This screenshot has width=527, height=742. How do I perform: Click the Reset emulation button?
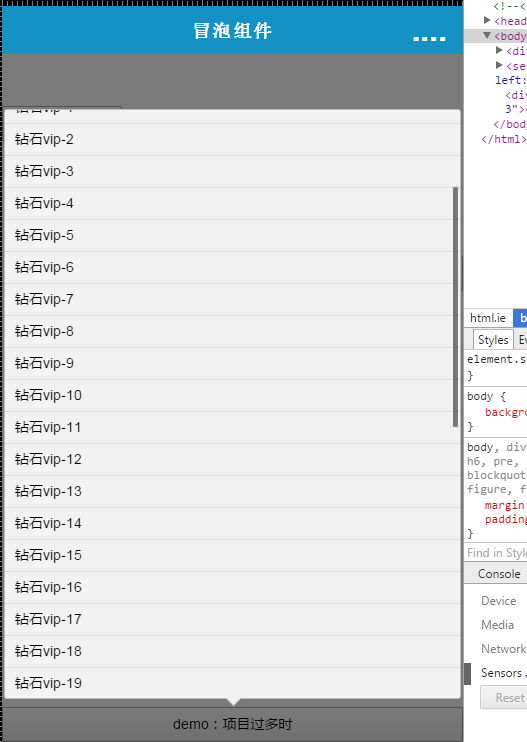click(x=504, y=698)
